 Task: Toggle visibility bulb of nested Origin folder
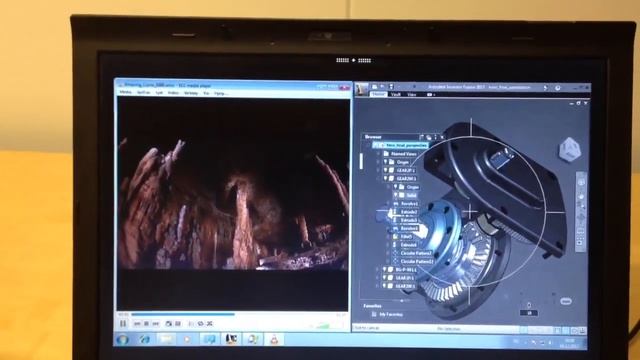tap(395, 187)
